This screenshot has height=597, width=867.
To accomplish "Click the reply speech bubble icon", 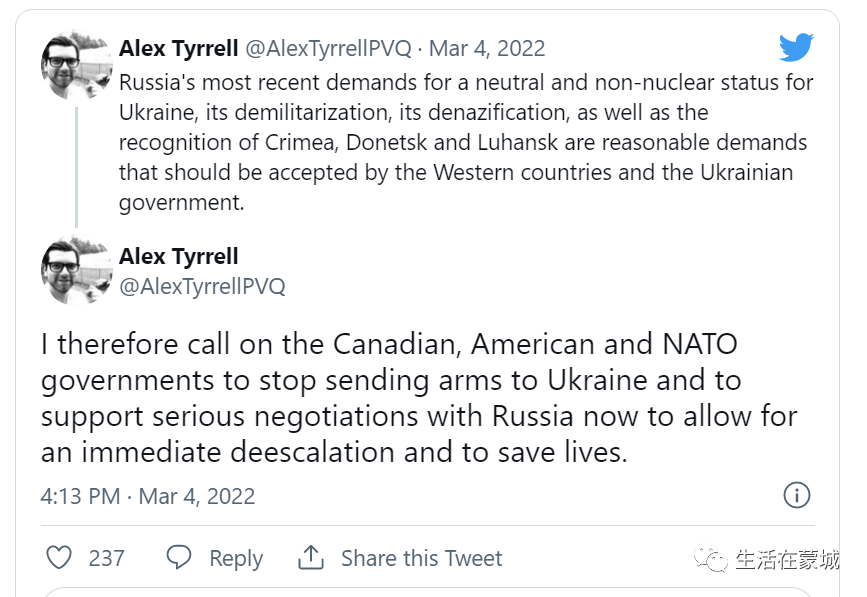I will pyautogui.click(x=179, y=557).
